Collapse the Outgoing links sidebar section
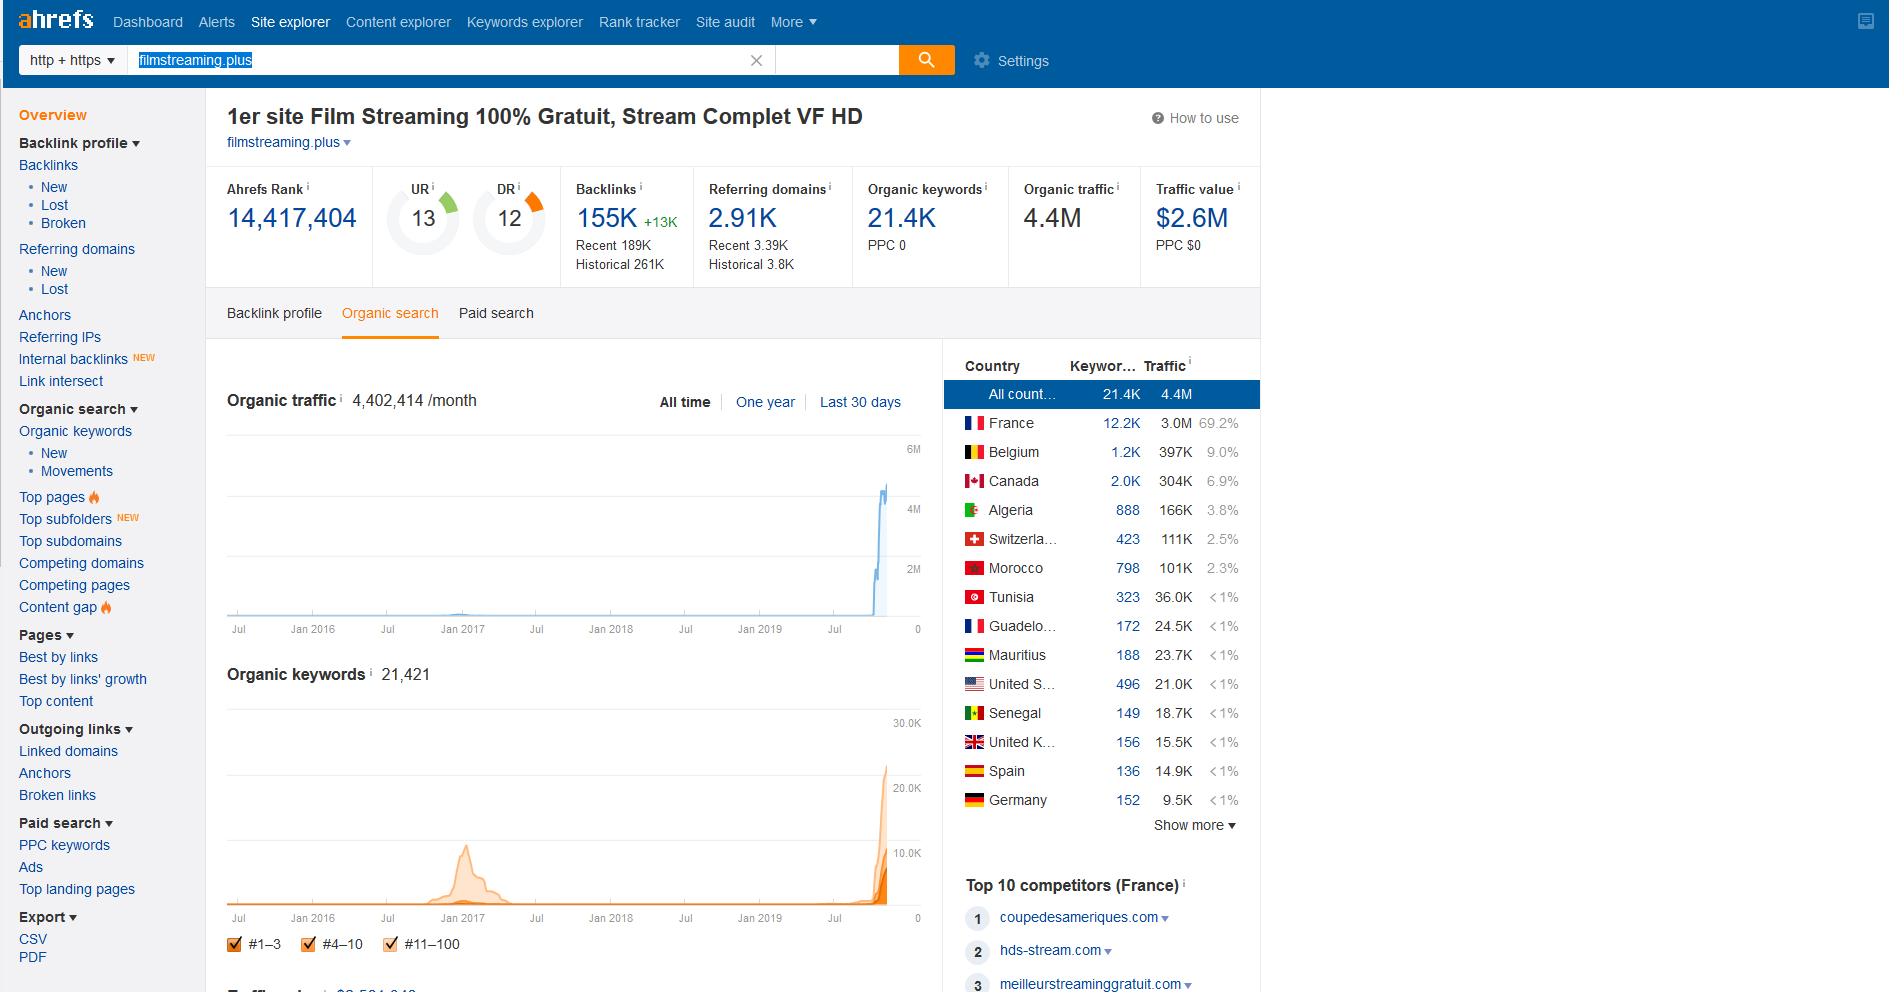The image size is (1889, 992). click(76, 729)
